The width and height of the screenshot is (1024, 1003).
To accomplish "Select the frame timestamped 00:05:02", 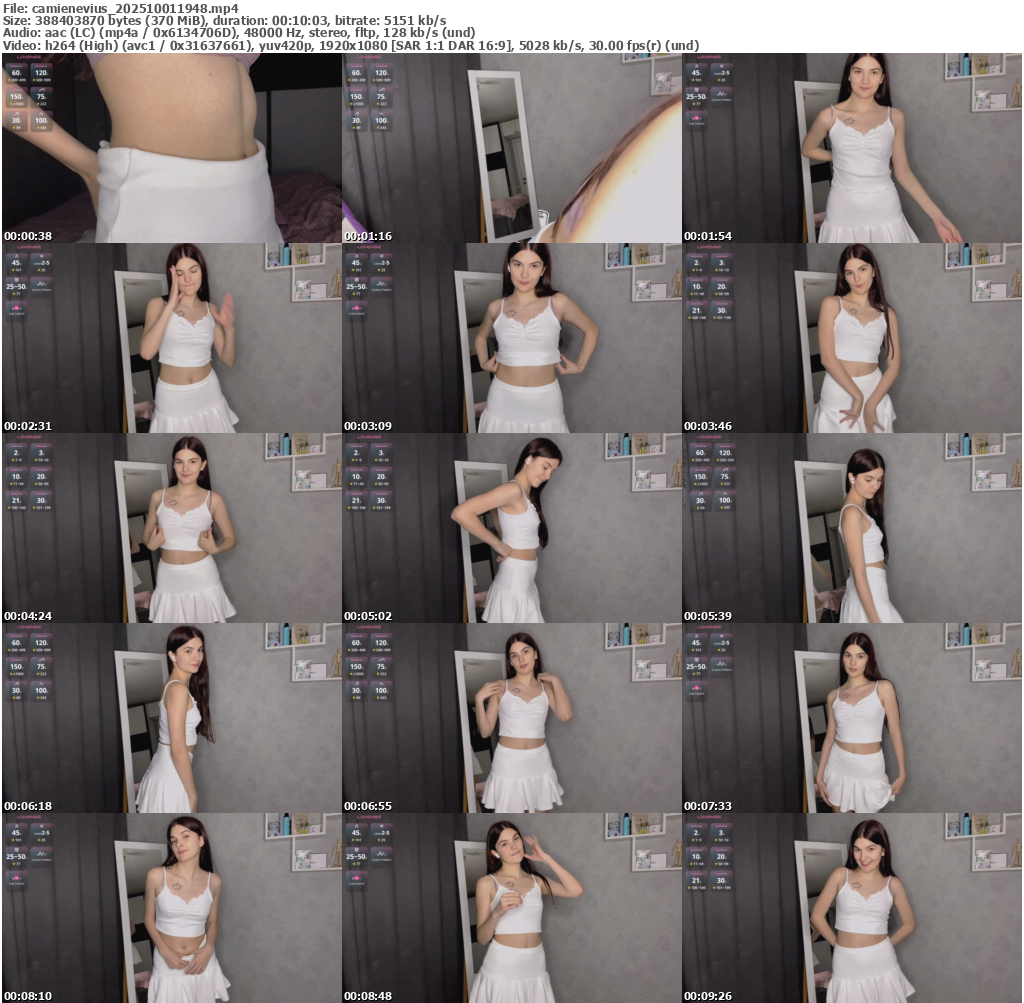I will click(x=511, y=528).
